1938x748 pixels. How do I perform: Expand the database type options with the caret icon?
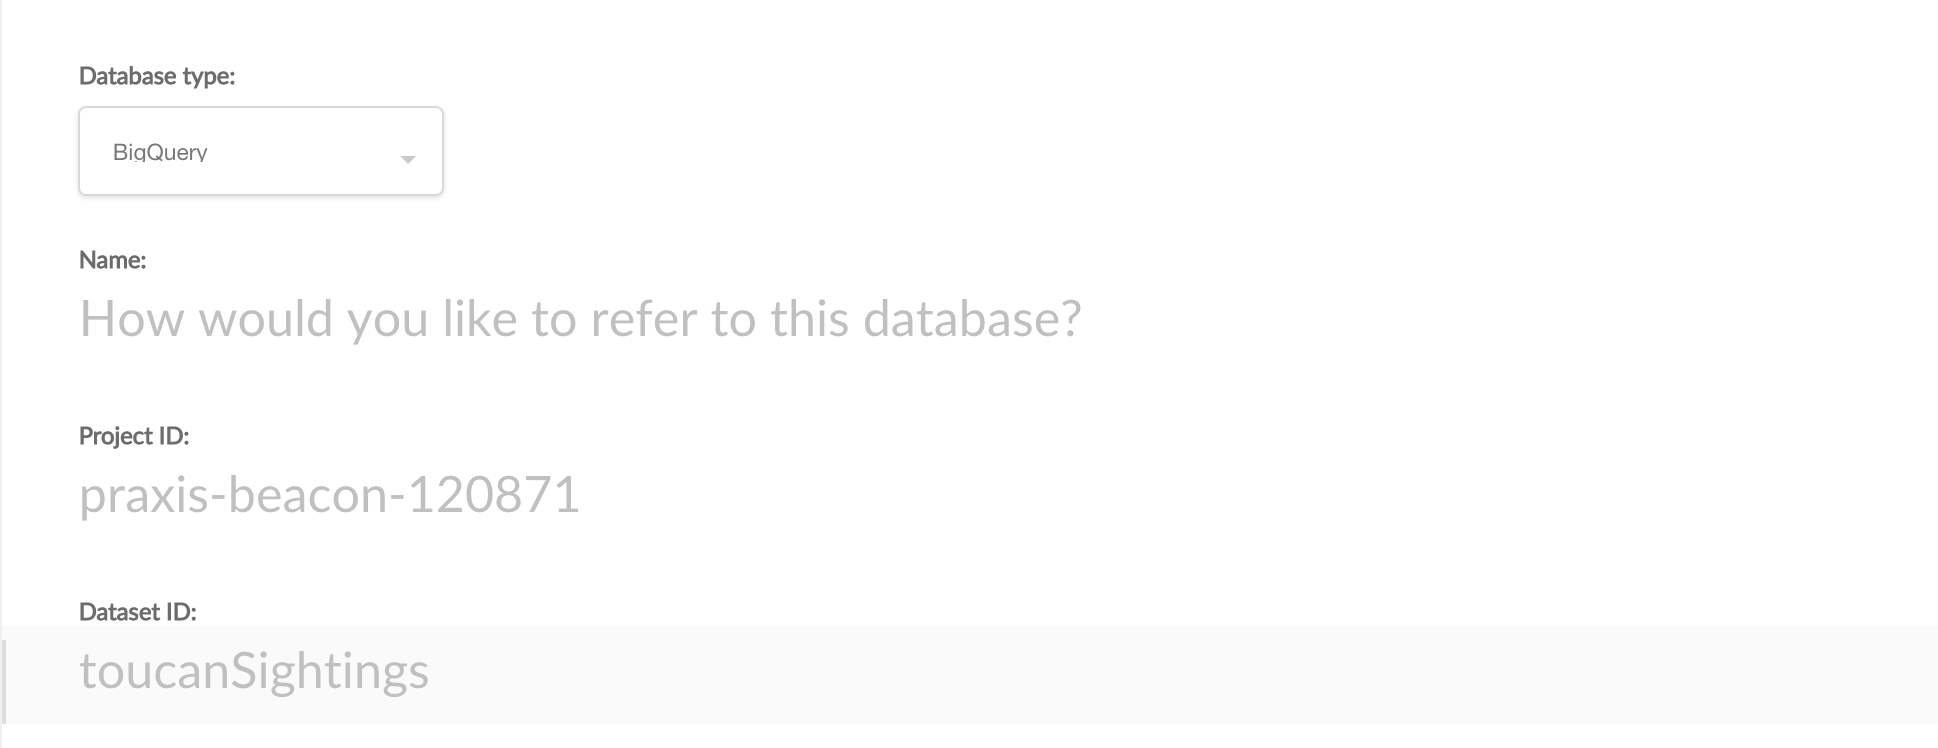407,159
